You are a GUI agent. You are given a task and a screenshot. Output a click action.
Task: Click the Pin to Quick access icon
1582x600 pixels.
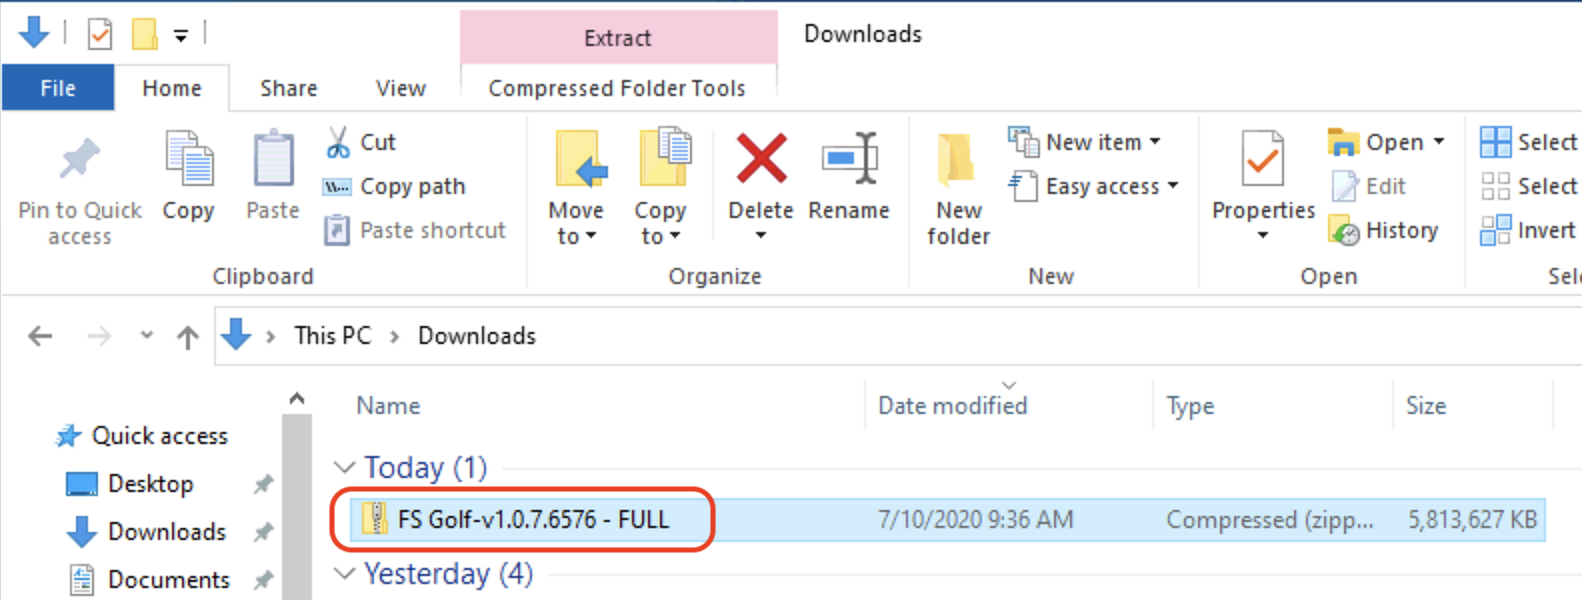(80, 159)
